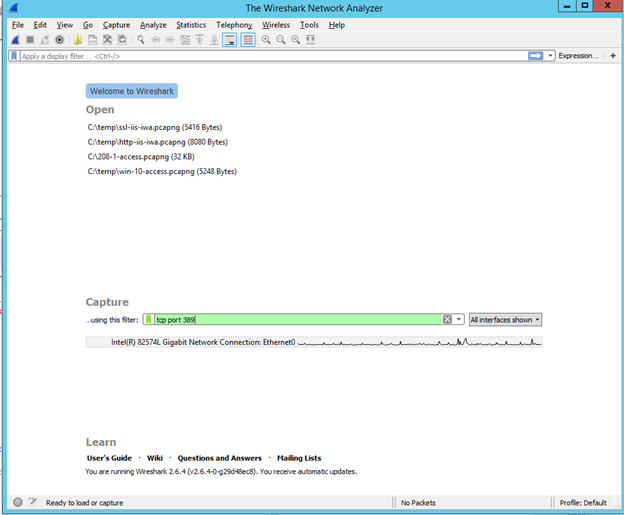The width and height of the screenshot is (624, 515).
Task: Open the Capture menu
Action: tap(117, 25)
